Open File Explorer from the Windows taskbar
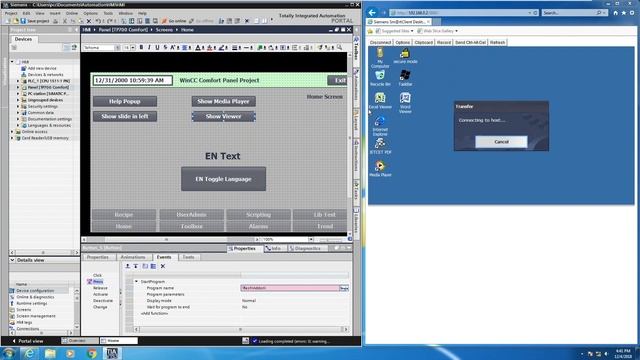 (x=50, y=353)
